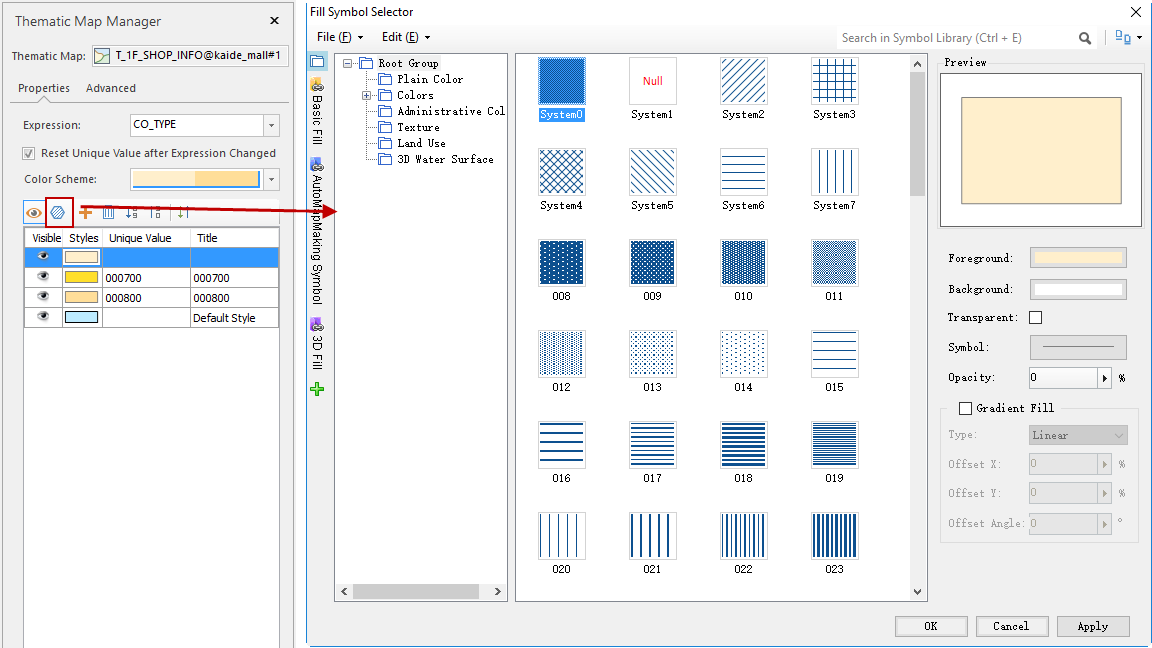
Task: Click the eye visibility toolbar icon
Action: (34, 212)
